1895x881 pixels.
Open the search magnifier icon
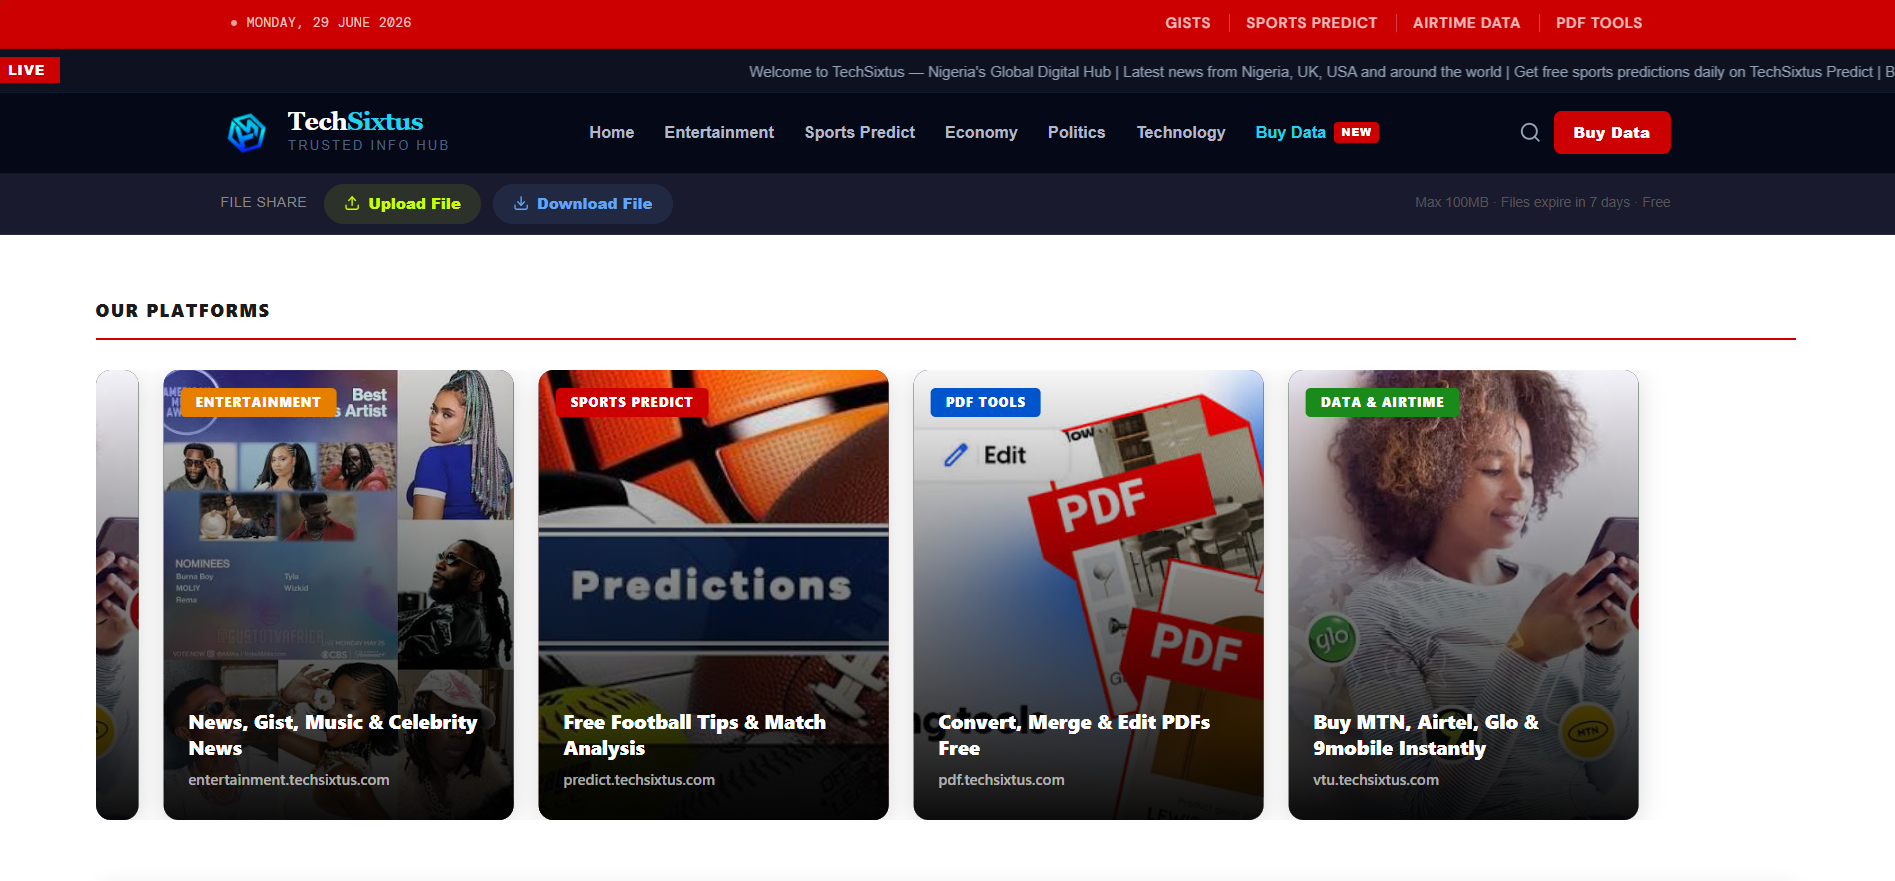point(1530,132)
